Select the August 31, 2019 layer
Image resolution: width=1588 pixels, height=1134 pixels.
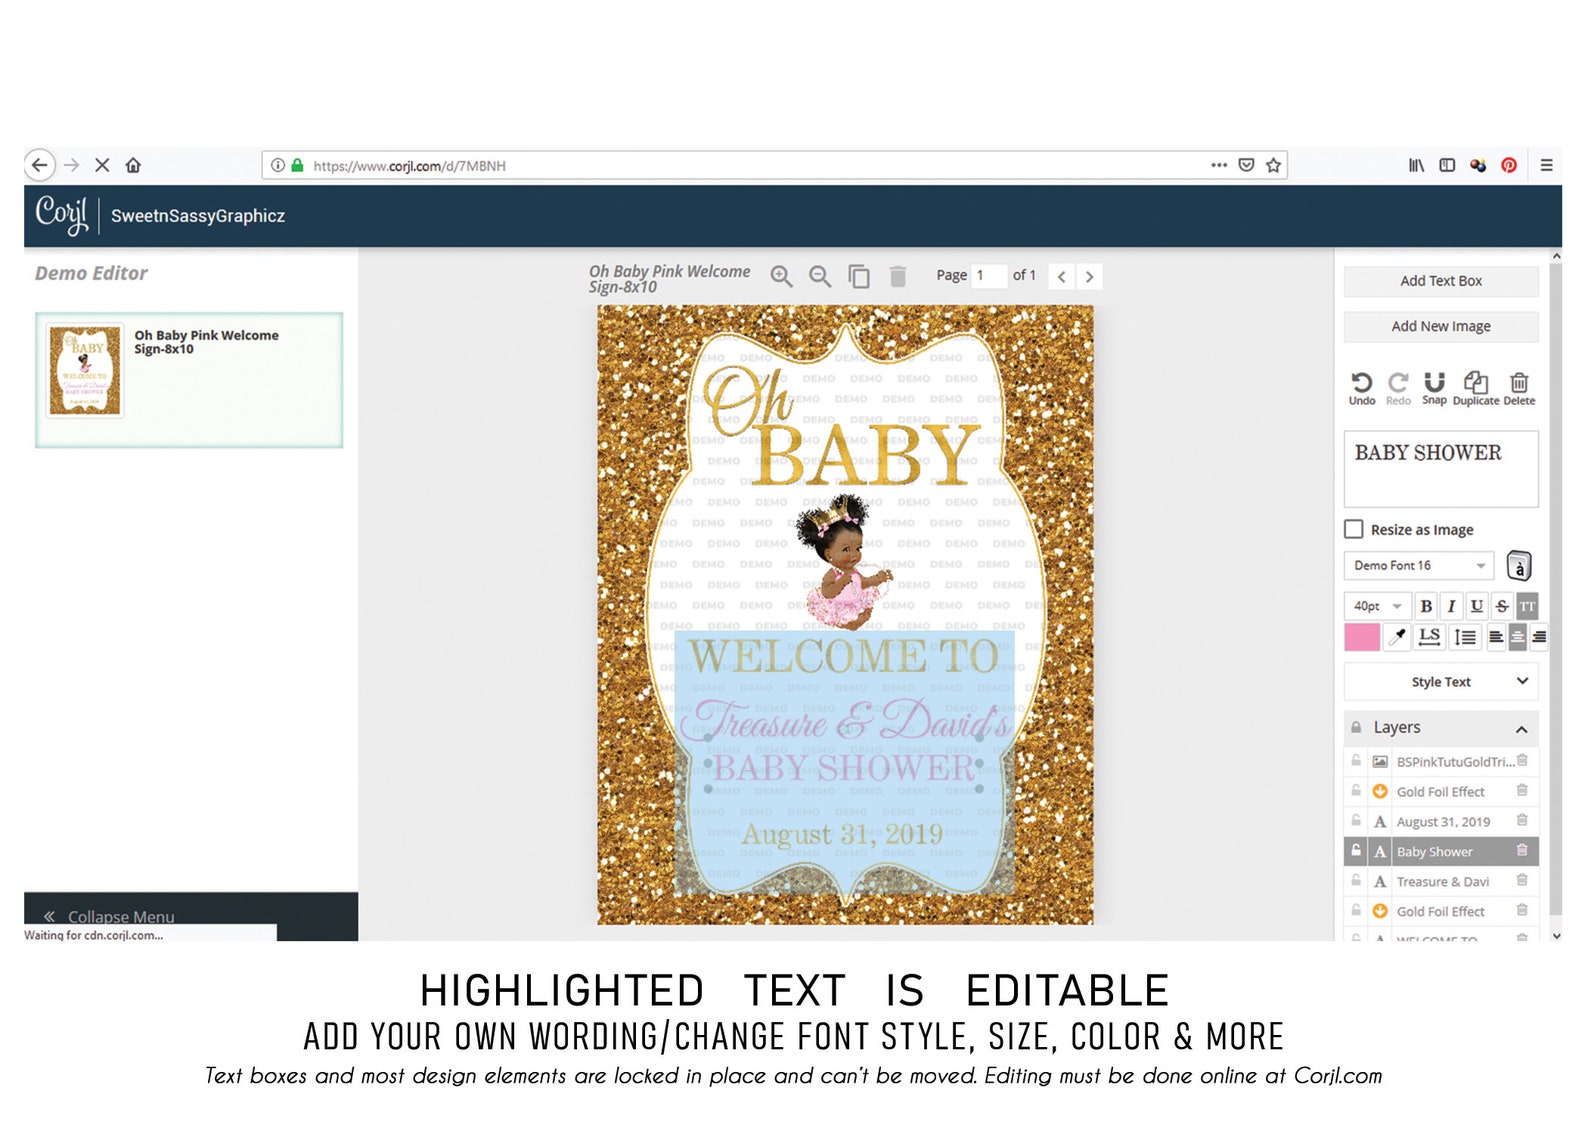point(1441,821)
